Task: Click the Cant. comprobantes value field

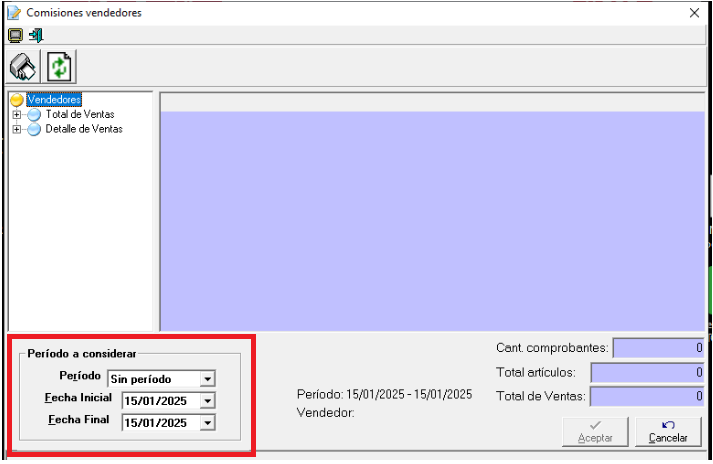Action: 658,348
